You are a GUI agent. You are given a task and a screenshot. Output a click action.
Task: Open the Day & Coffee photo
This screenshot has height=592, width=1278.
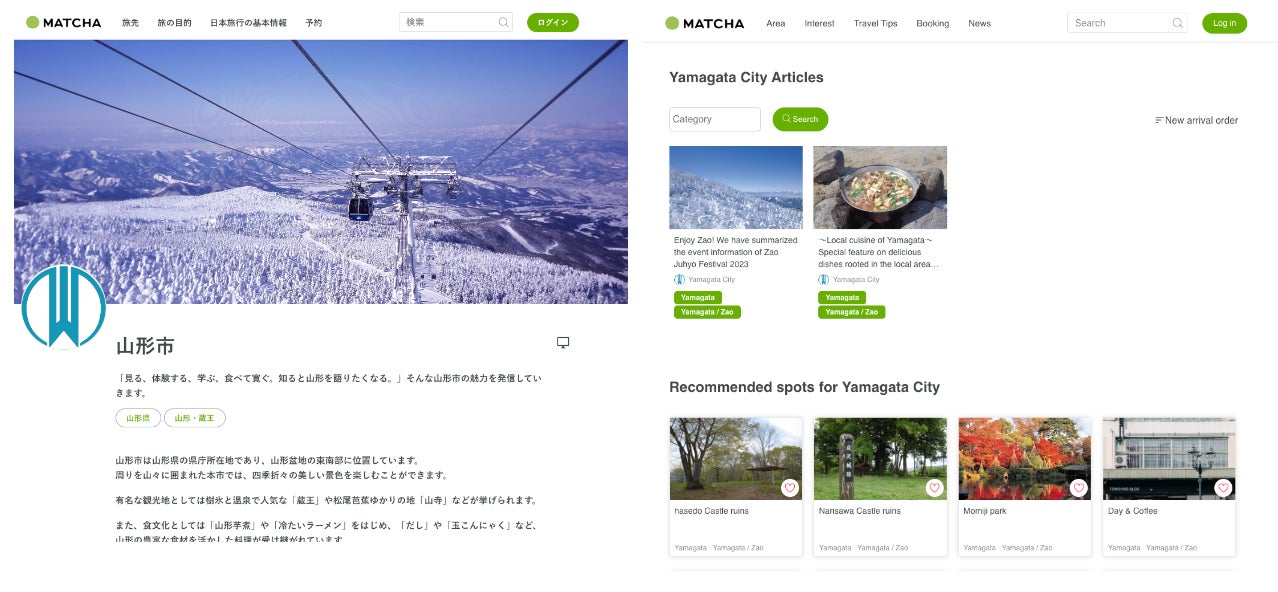point(1169,459)
